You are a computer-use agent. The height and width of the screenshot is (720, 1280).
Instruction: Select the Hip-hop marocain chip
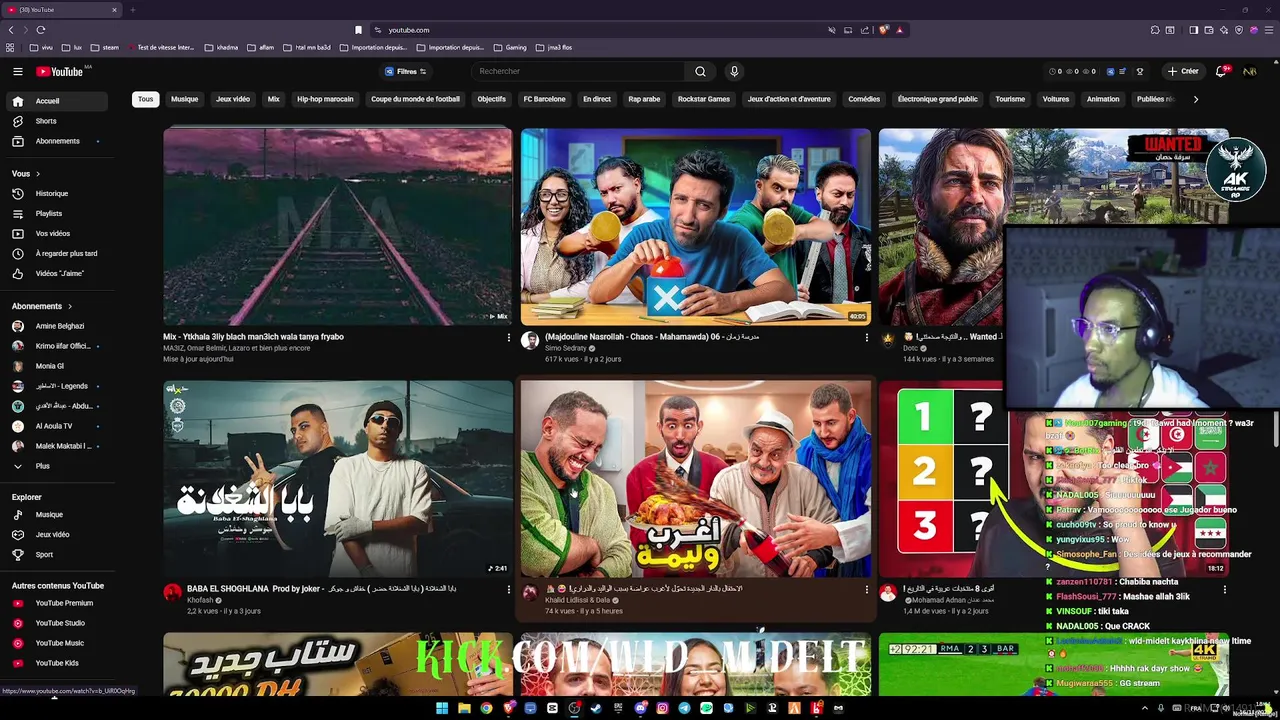(x=325, y=99)
